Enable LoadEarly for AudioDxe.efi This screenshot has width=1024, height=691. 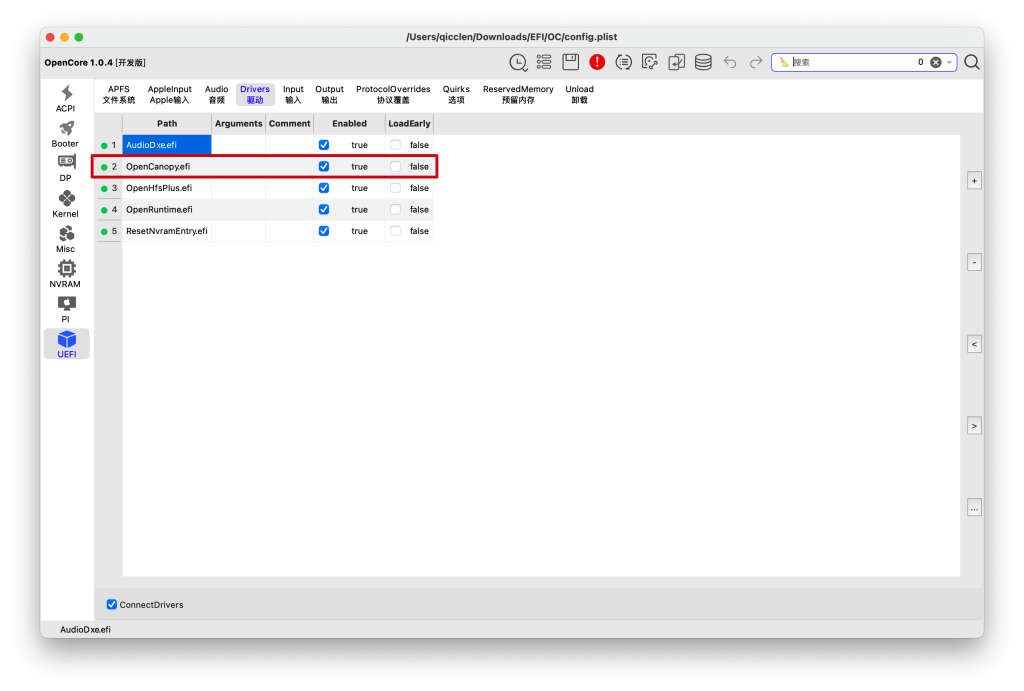click(396, 145)
